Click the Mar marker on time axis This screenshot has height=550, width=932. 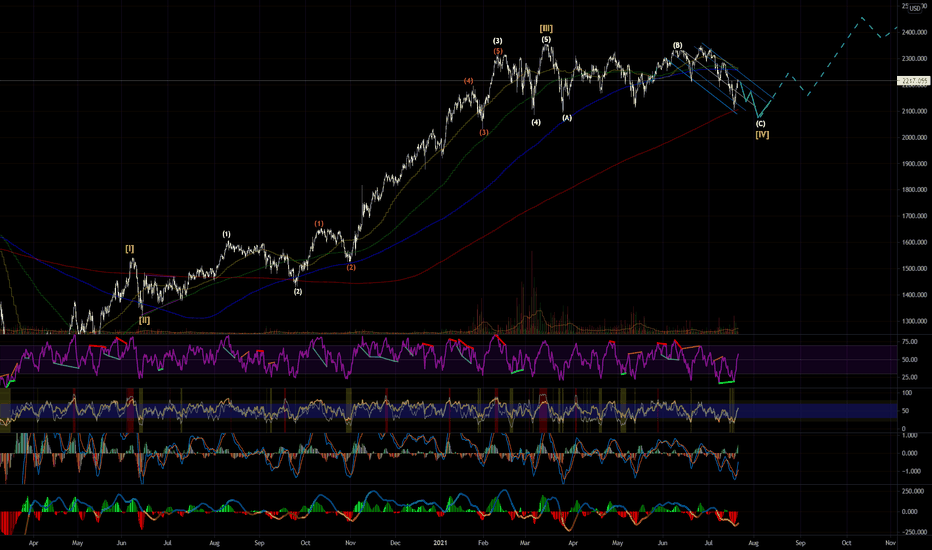[525, 542]
